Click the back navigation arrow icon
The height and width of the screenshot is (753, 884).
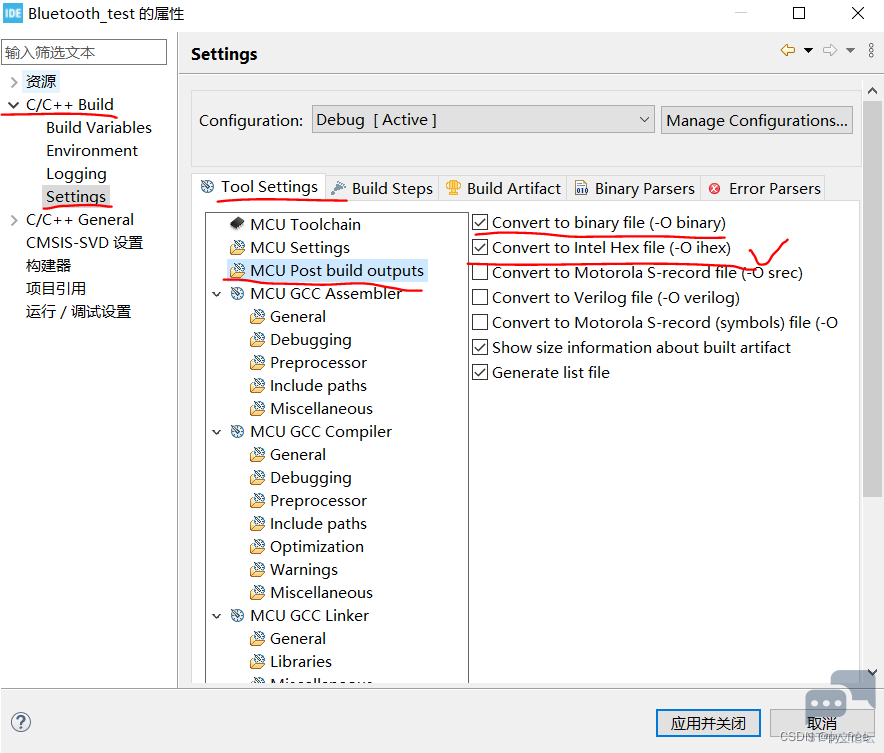[788, 51]
